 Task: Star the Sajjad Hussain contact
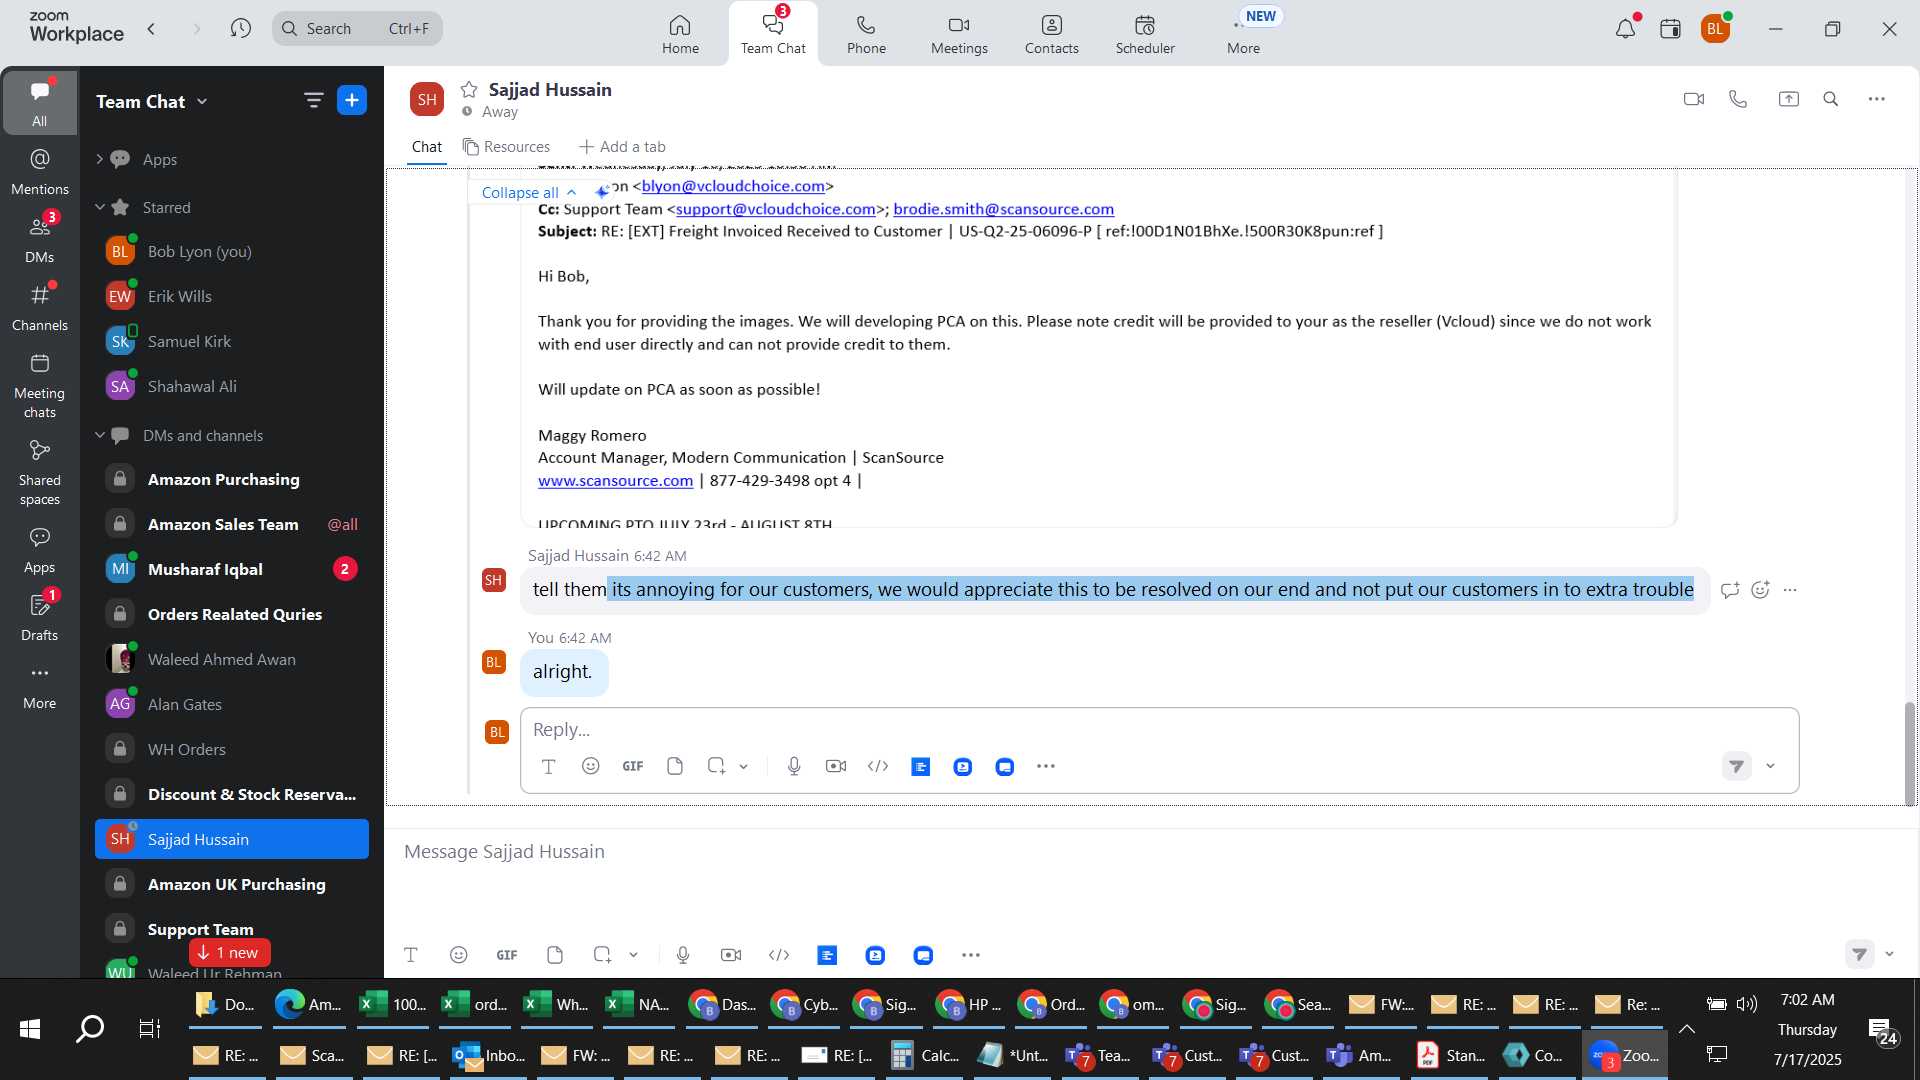pyautogui.click(x=469, y=89)
